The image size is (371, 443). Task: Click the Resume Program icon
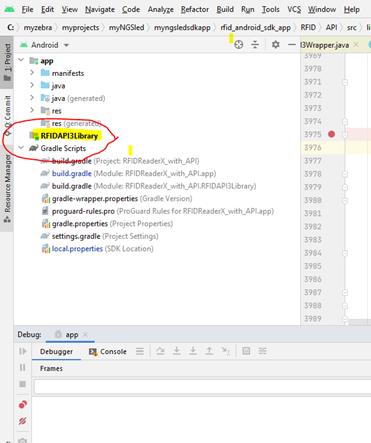[x=23, y=351]
